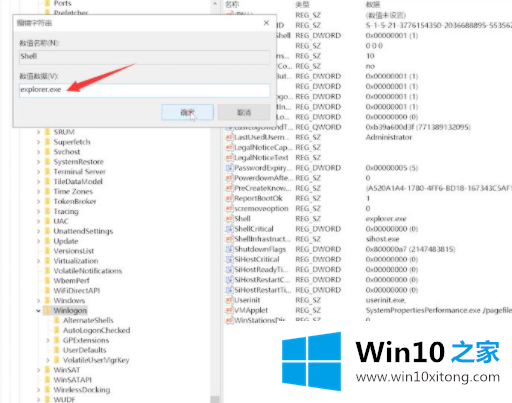Select the WirelessDocking folder icon
This screenshot has height=403, width=512.
click(x=48, y=390)
